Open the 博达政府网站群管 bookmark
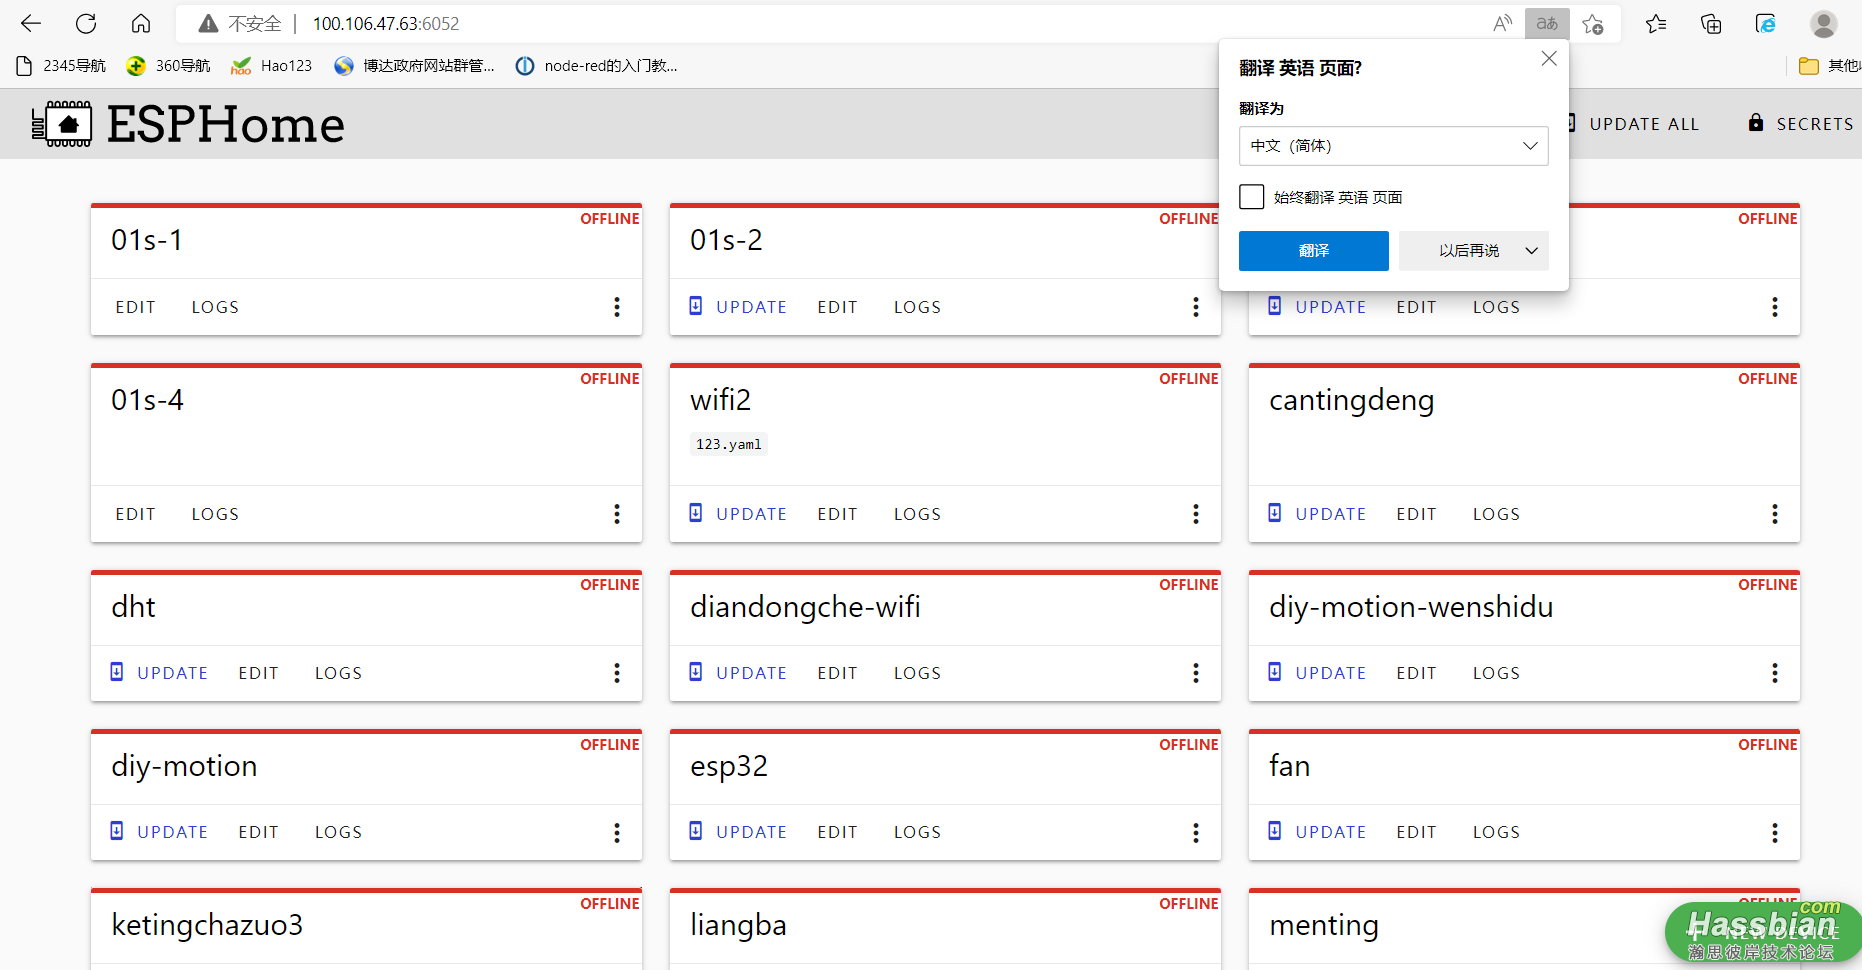The width and height of the screenshot is (1862, 970). point(415,66)
